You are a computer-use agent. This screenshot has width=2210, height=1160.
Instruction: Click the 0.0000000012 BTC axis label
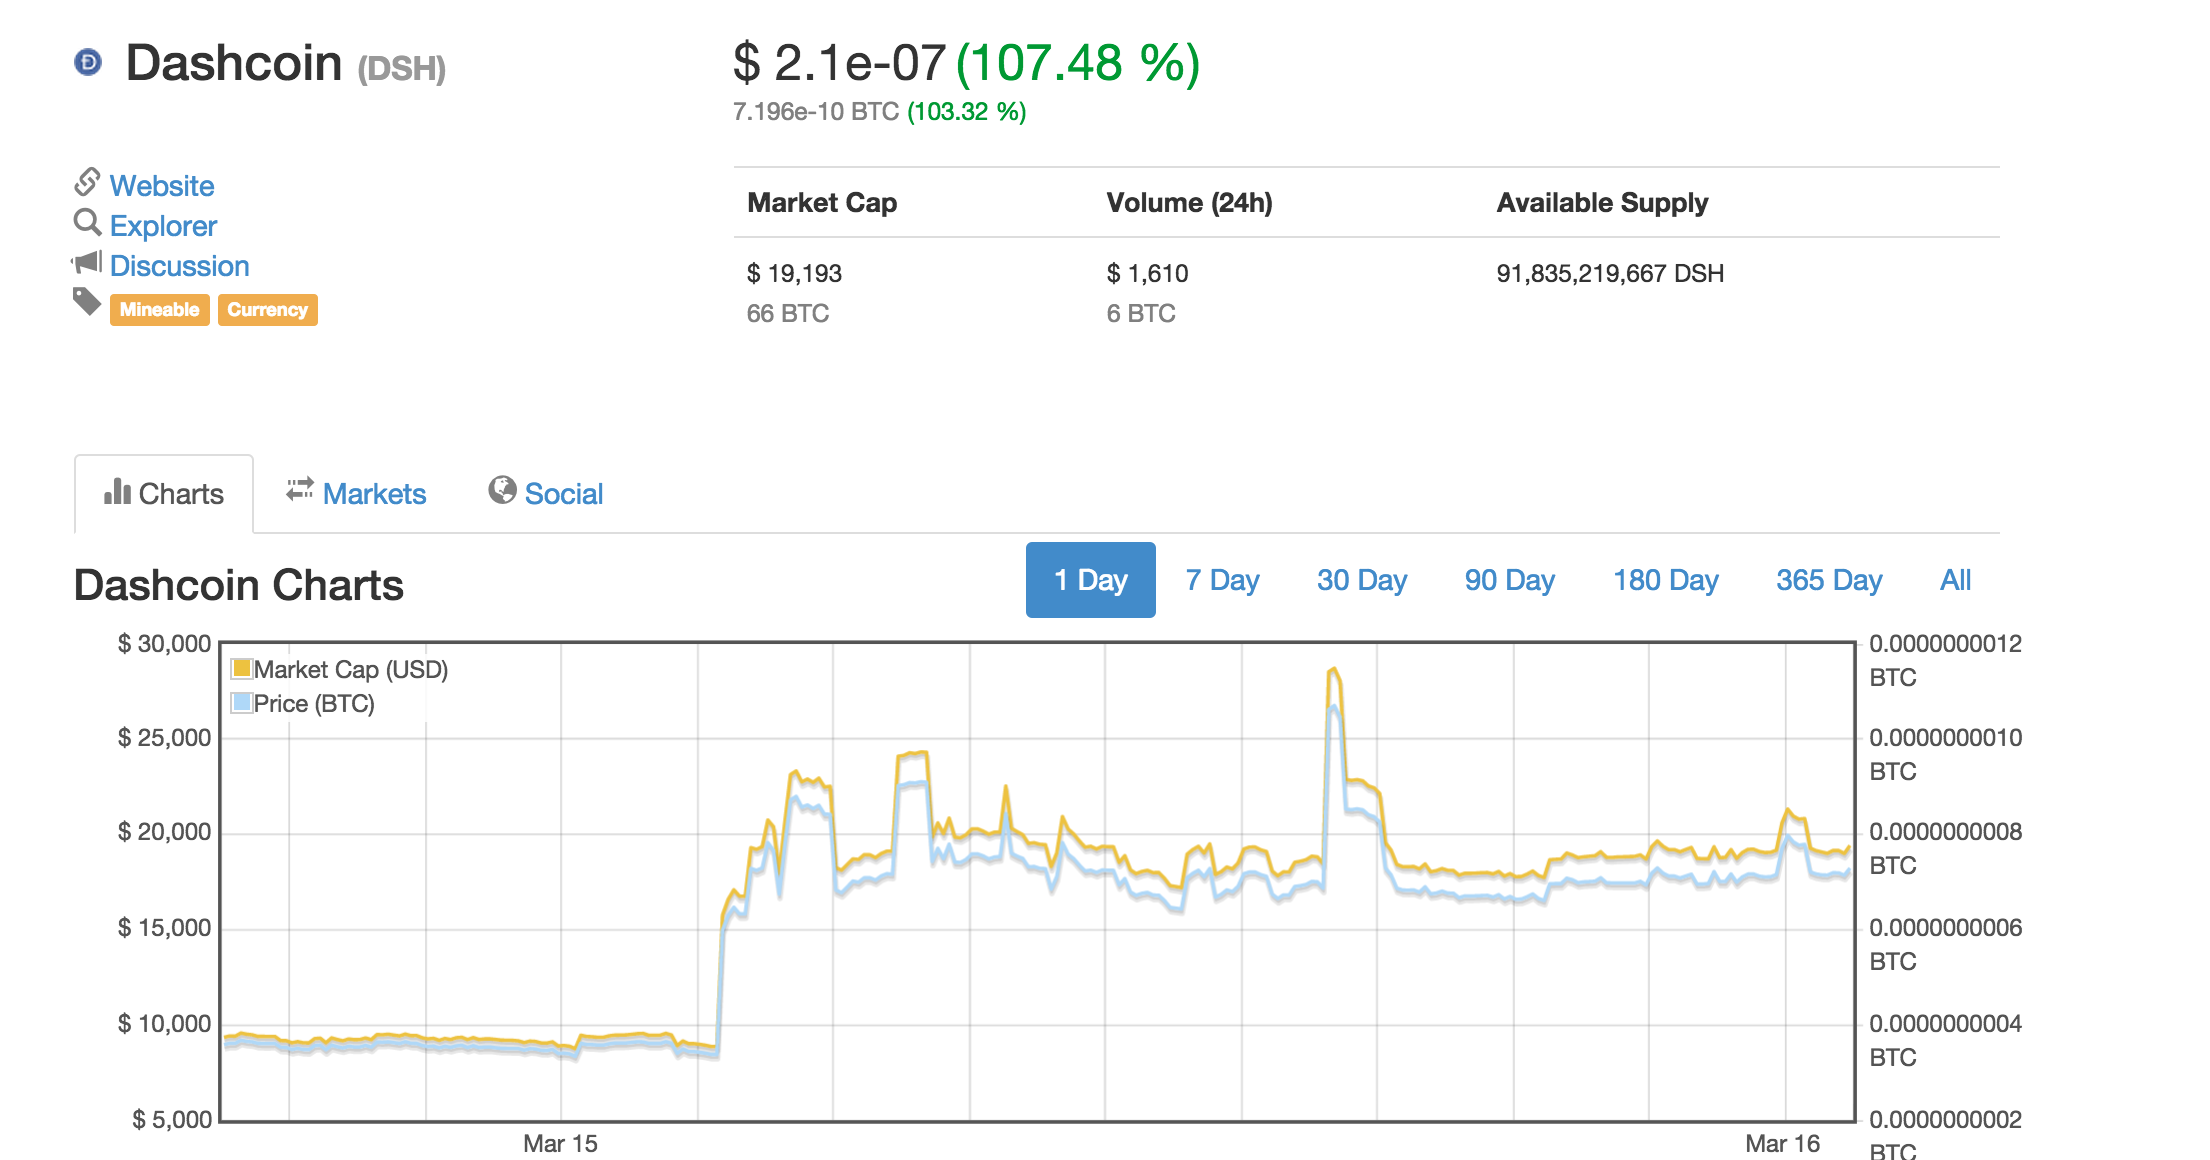coord(1945,660)
